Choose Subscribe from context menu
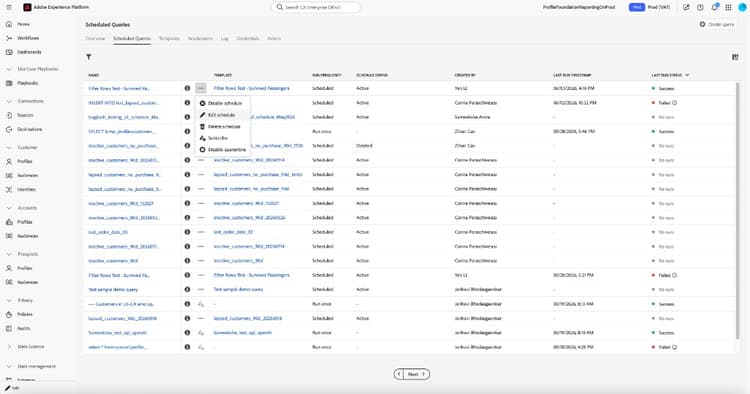This screenshot has height=394, width=750. [x=221, y=138]
